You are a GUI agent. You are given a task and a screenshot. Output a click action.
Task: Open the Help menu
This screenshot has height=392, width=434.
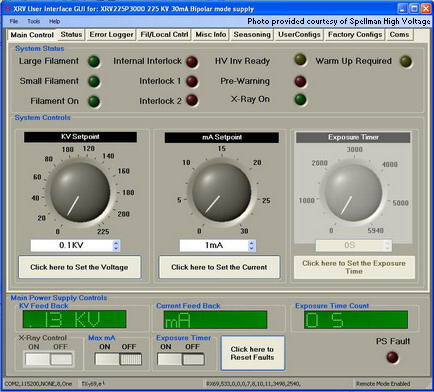[x=54, y=21]
